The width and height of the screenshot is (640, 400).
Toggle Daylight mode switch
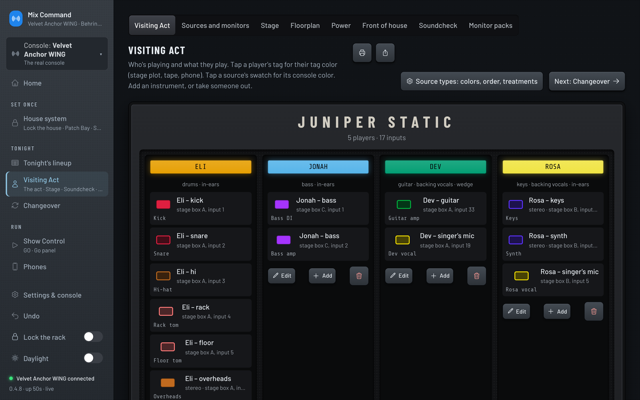pyautogui.click(x=93, y=358)
